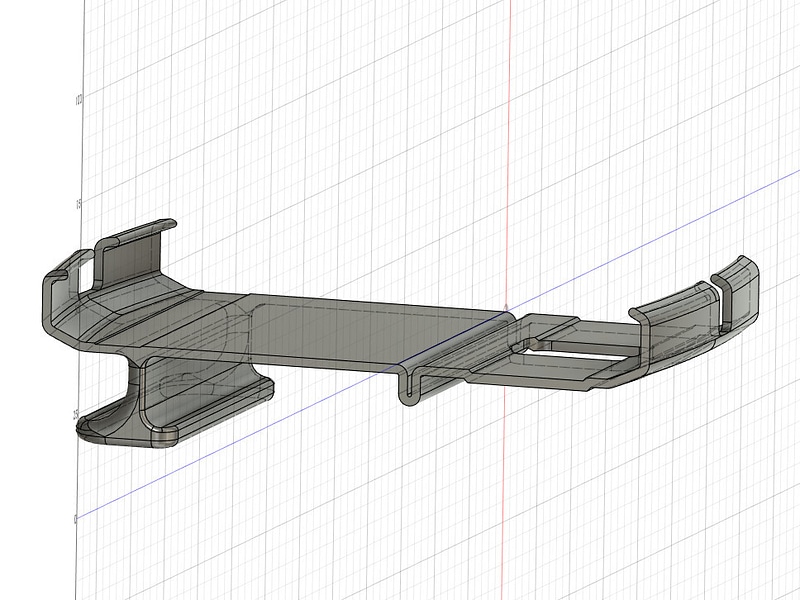Click the grid axis label "25"
The image size is (800, 600).
point(76,414)
